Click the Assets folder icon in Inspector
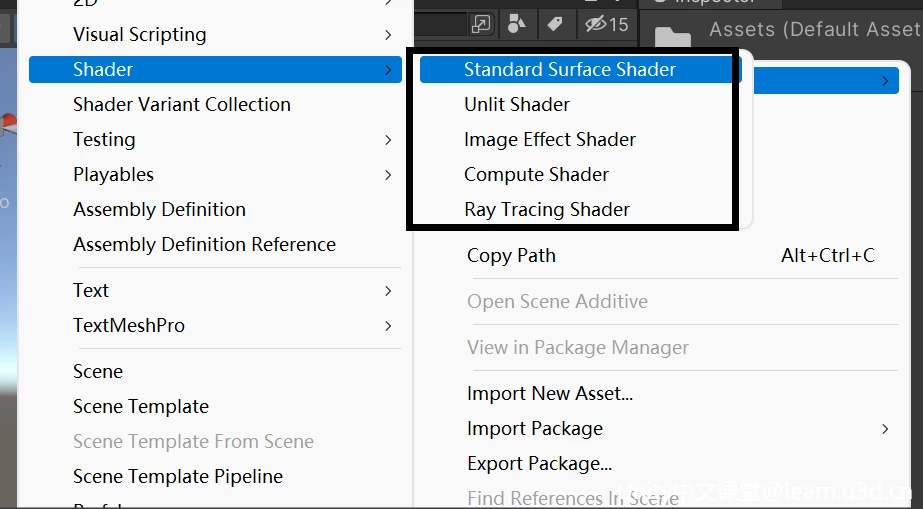Screen dimensions: 923x509 (x=673, y=37)
